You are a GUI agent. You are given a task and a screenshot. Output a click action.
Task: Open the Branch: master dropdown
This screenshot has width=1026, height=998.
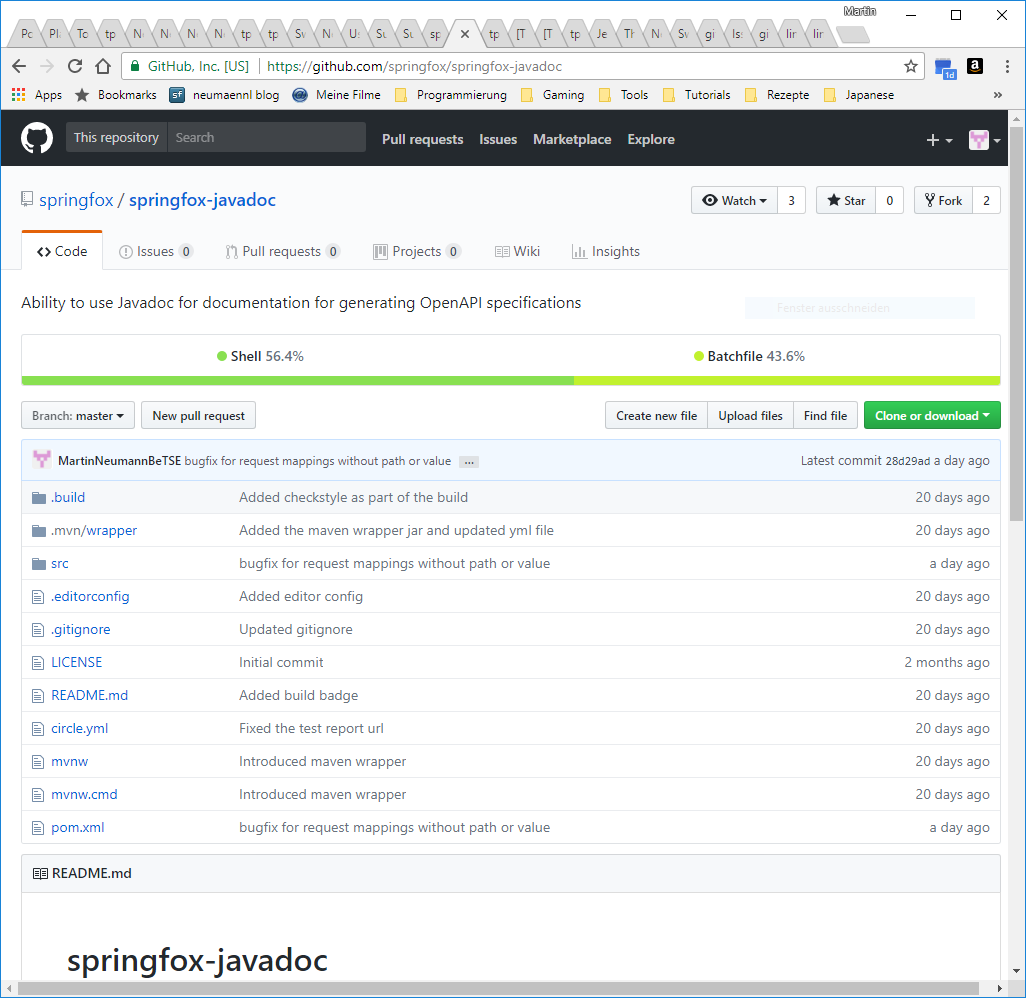point(77,415)
